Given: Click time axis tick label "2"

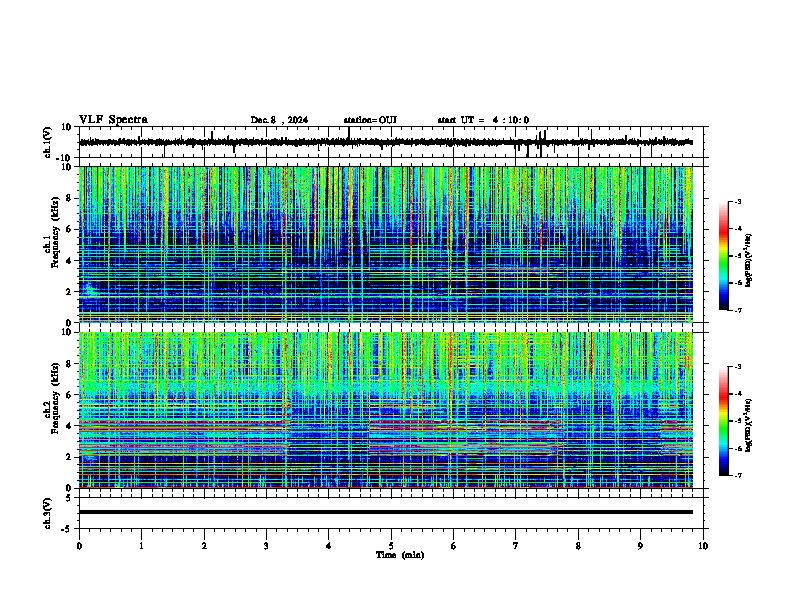Looking at the screenshot, I should click(204, 546).
